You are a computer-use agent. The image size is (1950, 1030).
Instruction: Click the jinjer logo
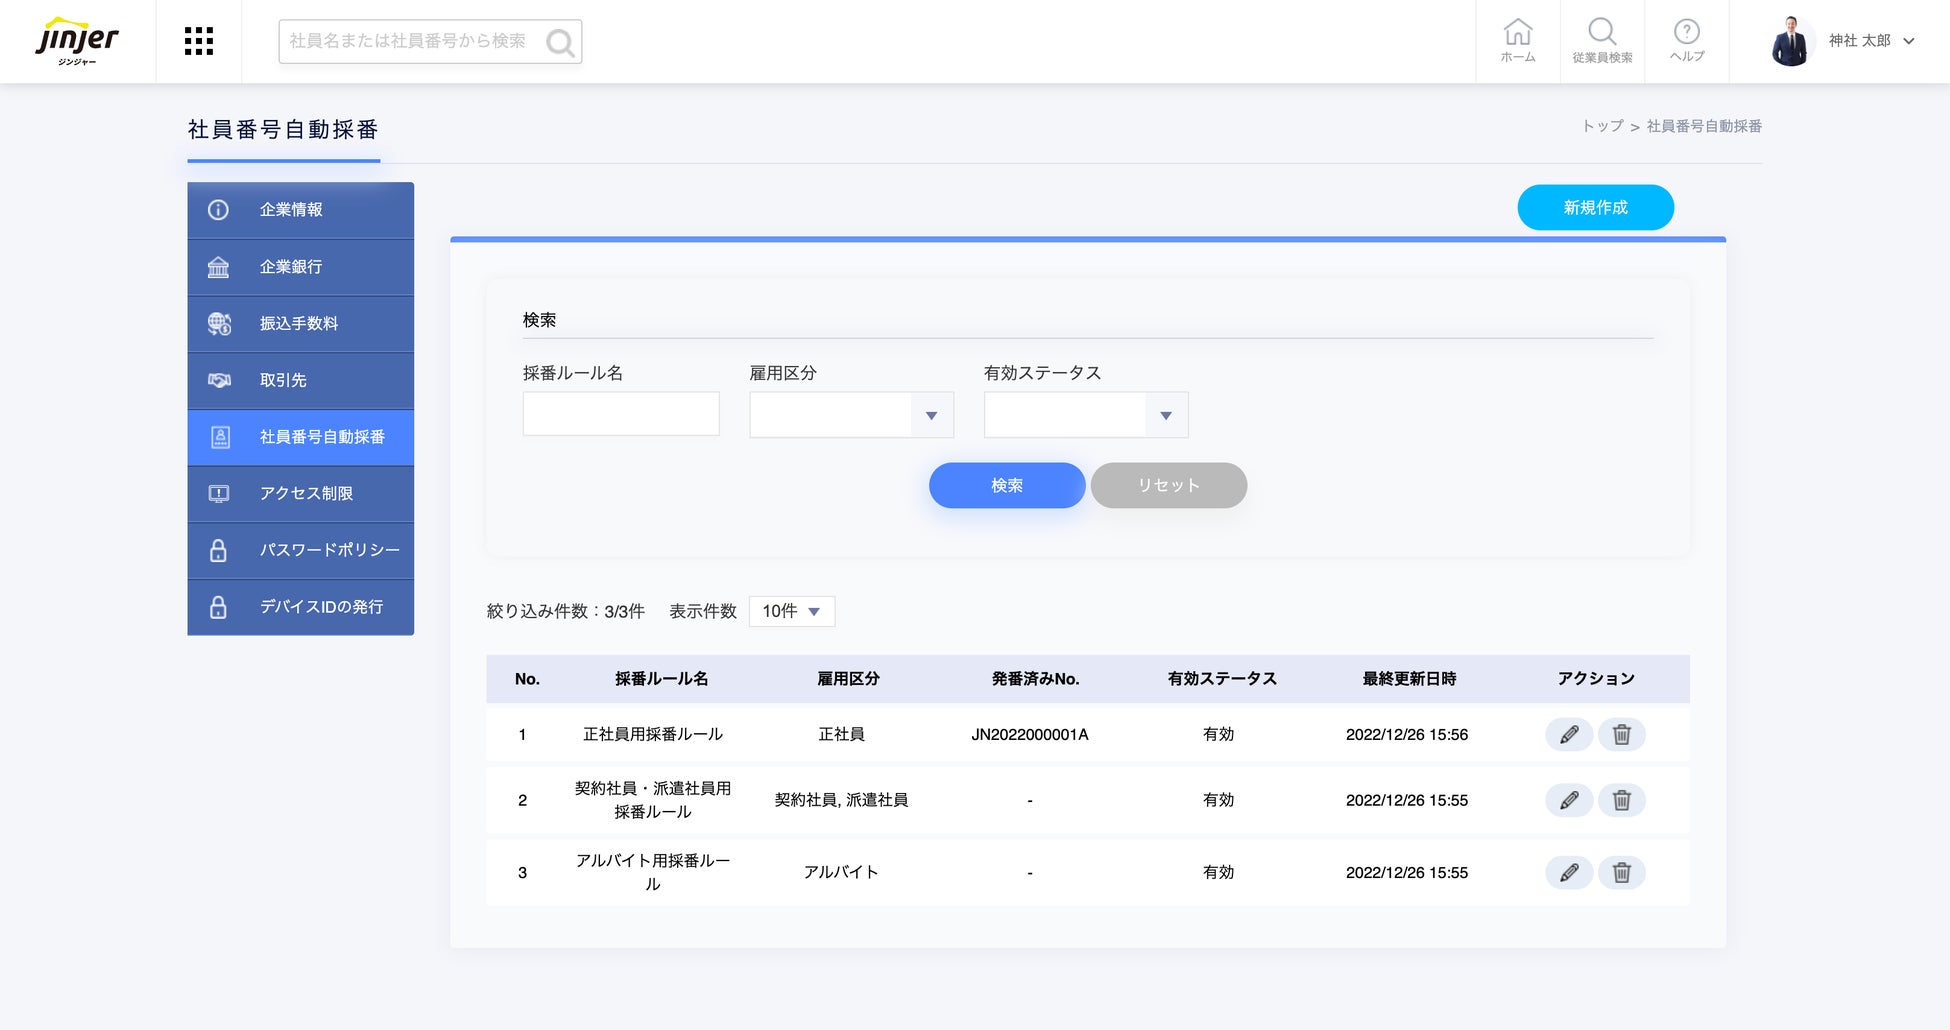tap(77, 41)
